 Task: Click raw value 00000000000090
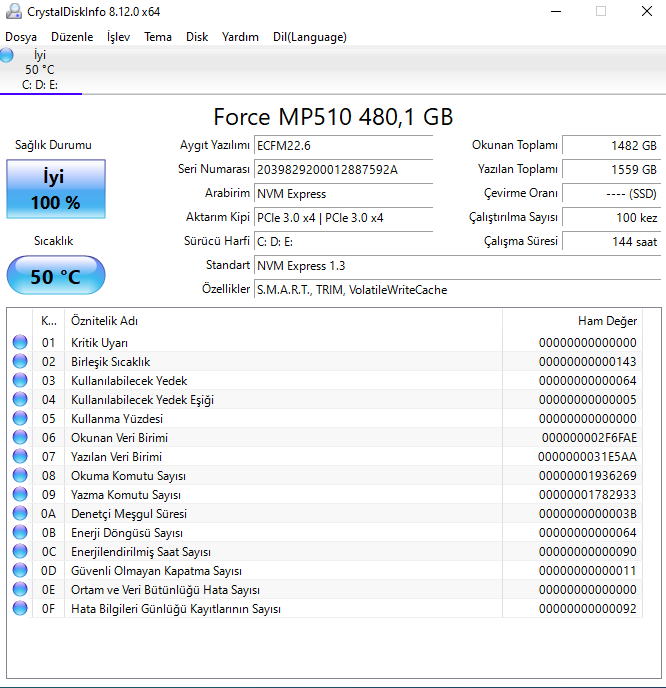[x=588, y=552]
